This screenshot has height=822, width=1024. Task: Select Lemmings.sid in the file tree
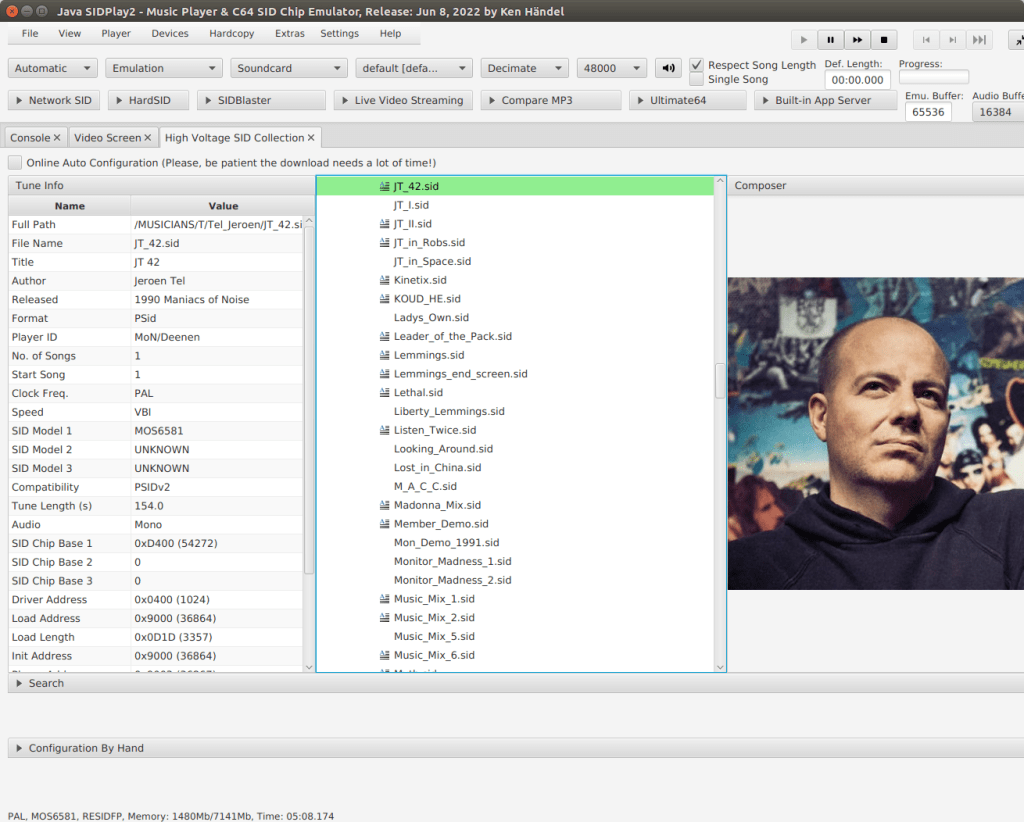pyautogui.click(x=429, y=355)
